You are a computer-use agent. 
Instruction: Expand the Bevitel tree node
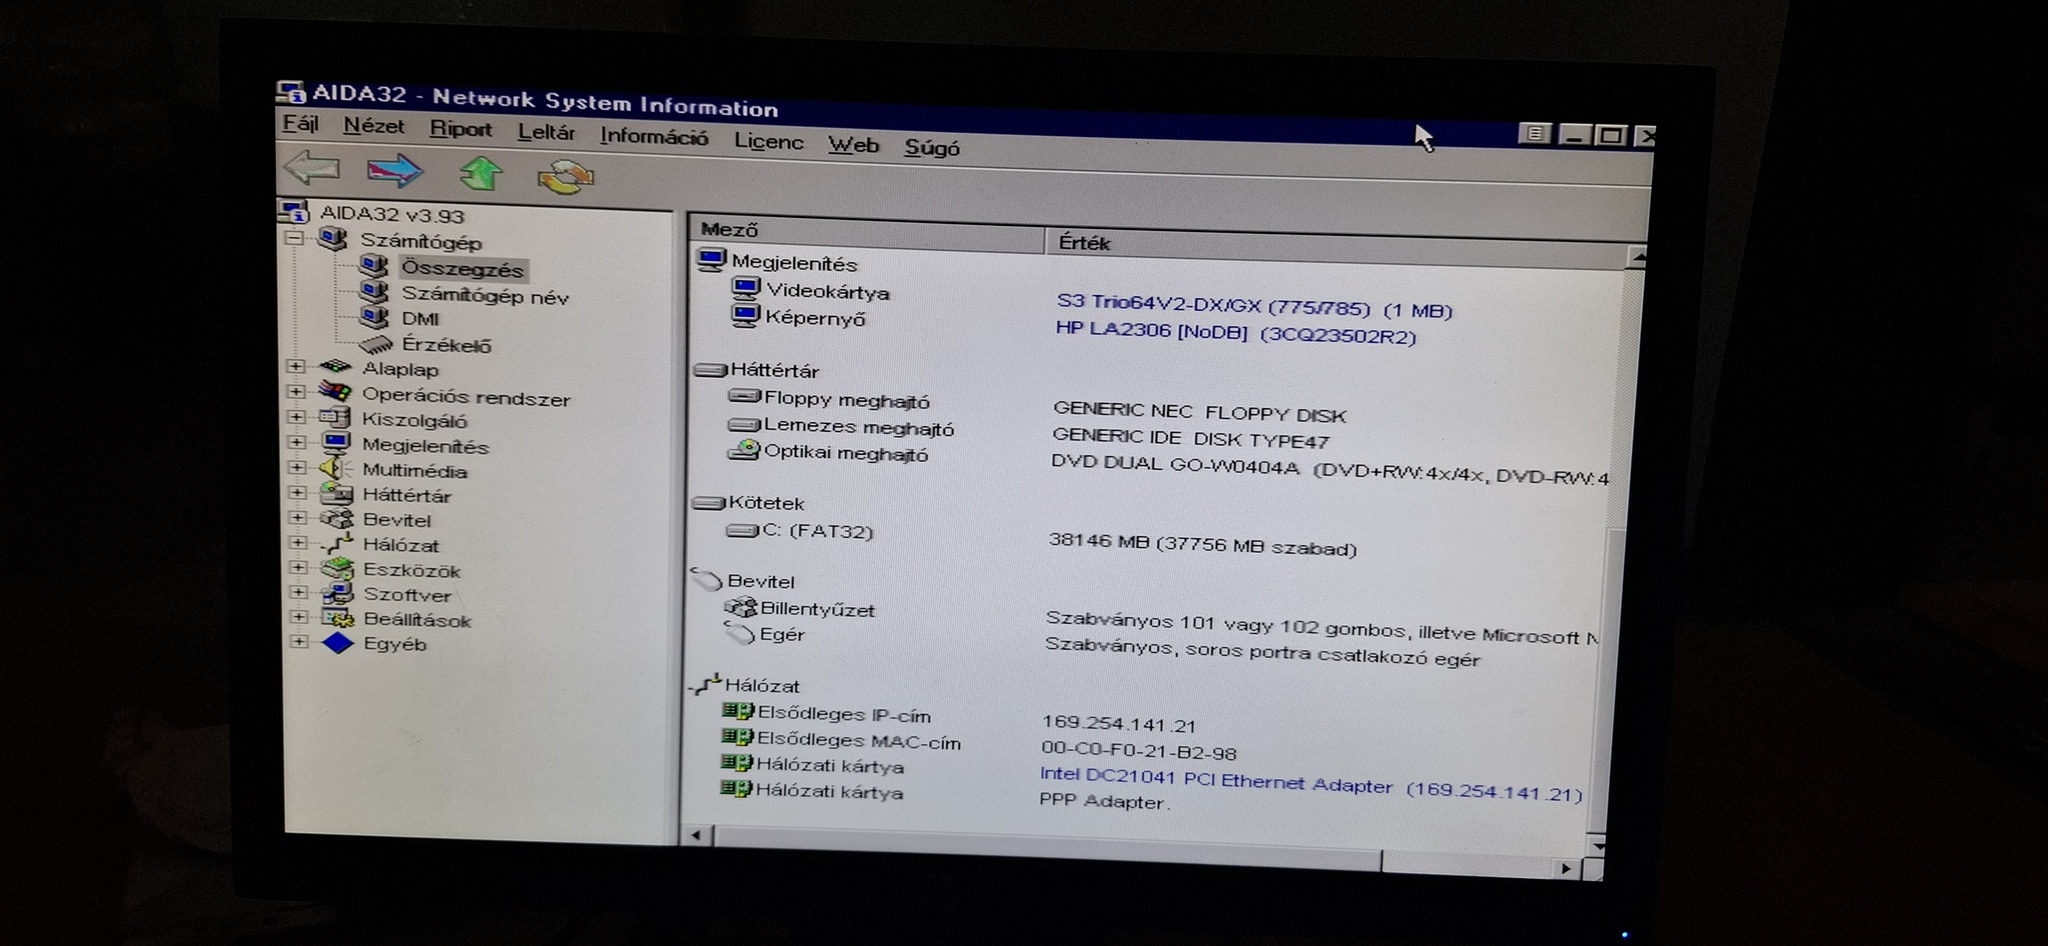[297, 517]
